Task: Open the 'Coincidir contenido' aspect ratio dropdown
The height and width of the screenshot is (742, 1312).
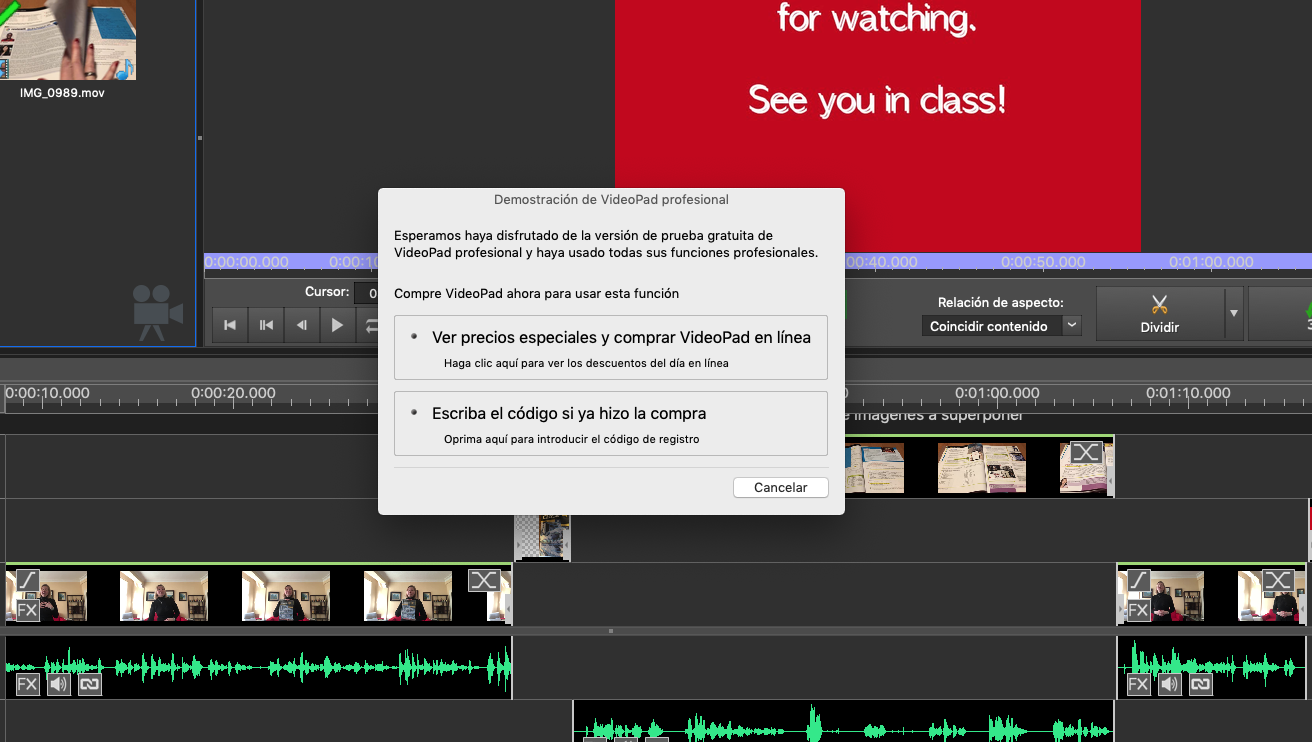Action: click(x=1000, y=325)
